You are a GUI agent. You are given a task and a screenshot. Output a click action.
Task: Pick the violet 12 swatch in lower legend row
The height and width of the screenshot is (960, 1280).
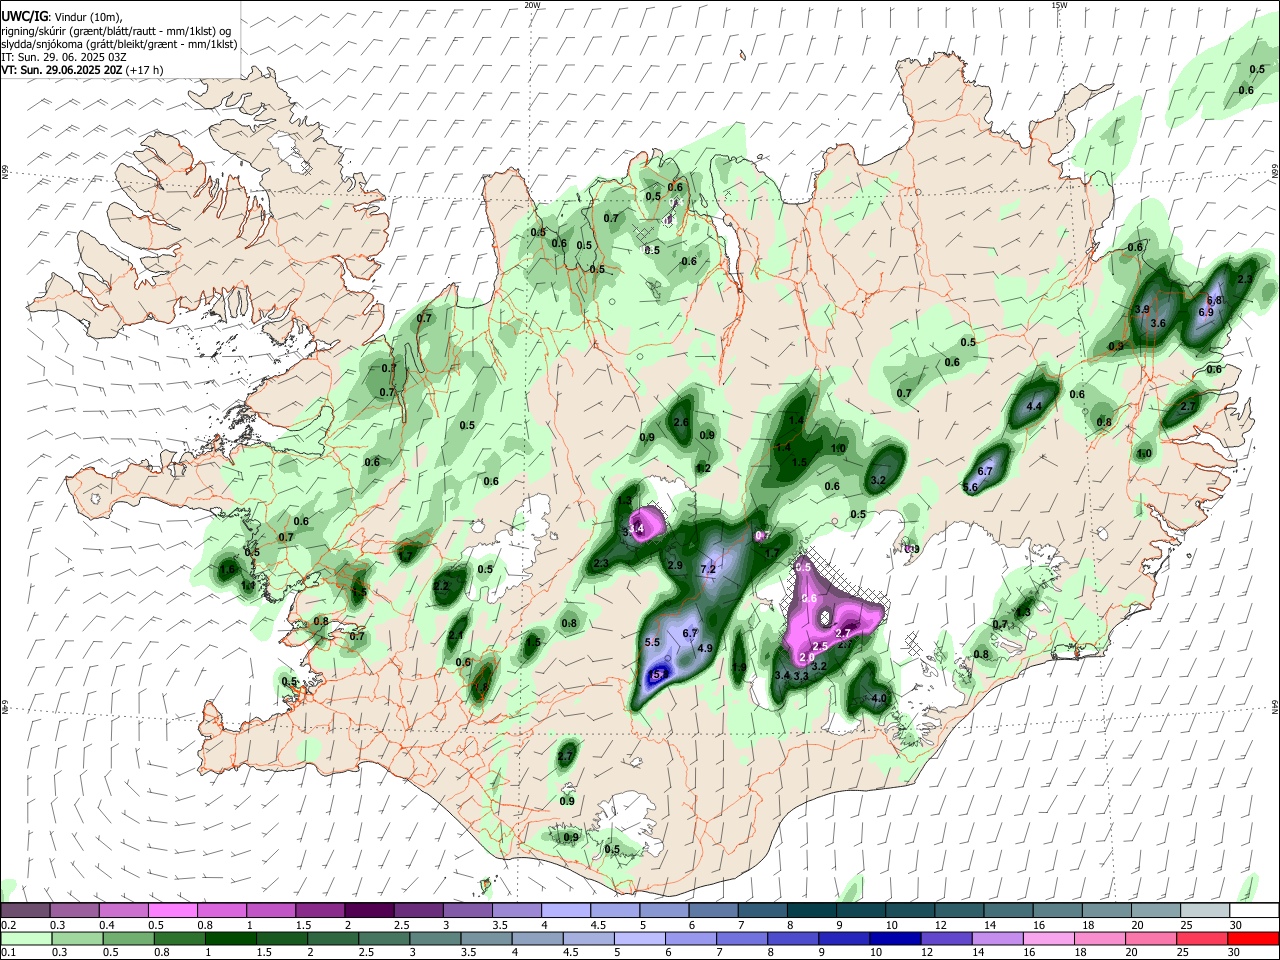tap(946, 938)
